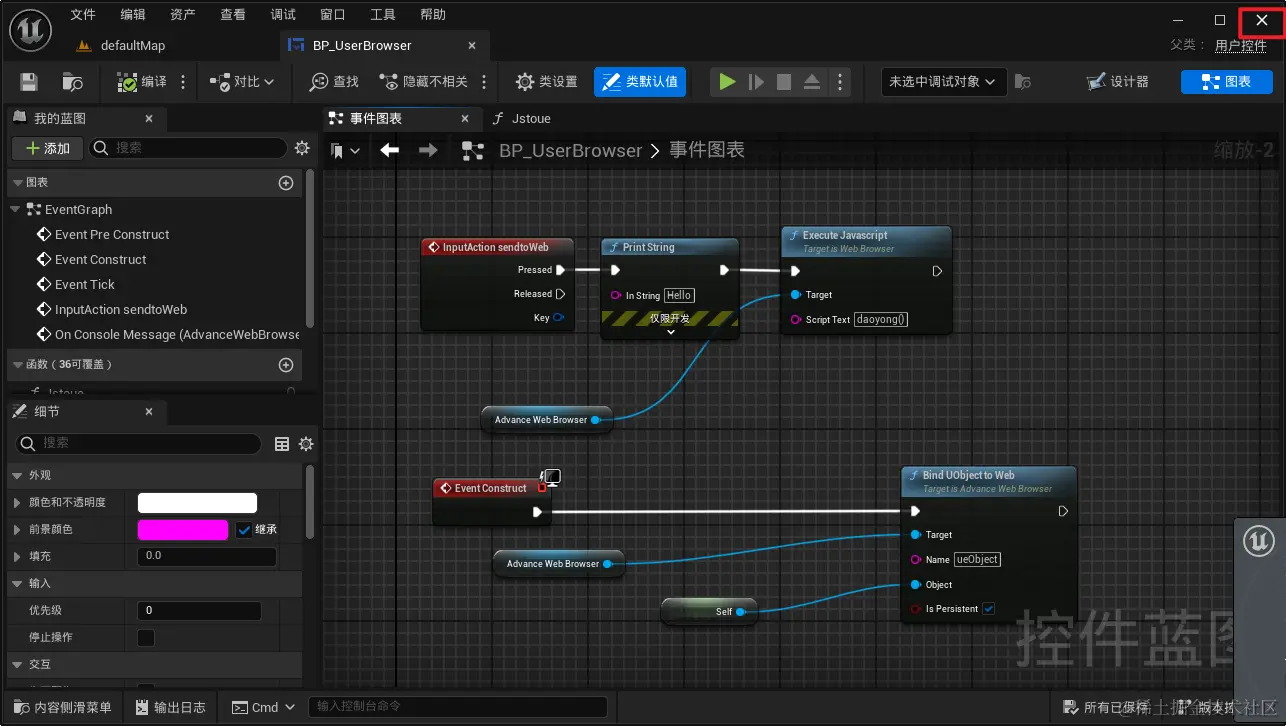
Task: Toggle the 继承 checkbox in Details panel
Action: (244, 529)
